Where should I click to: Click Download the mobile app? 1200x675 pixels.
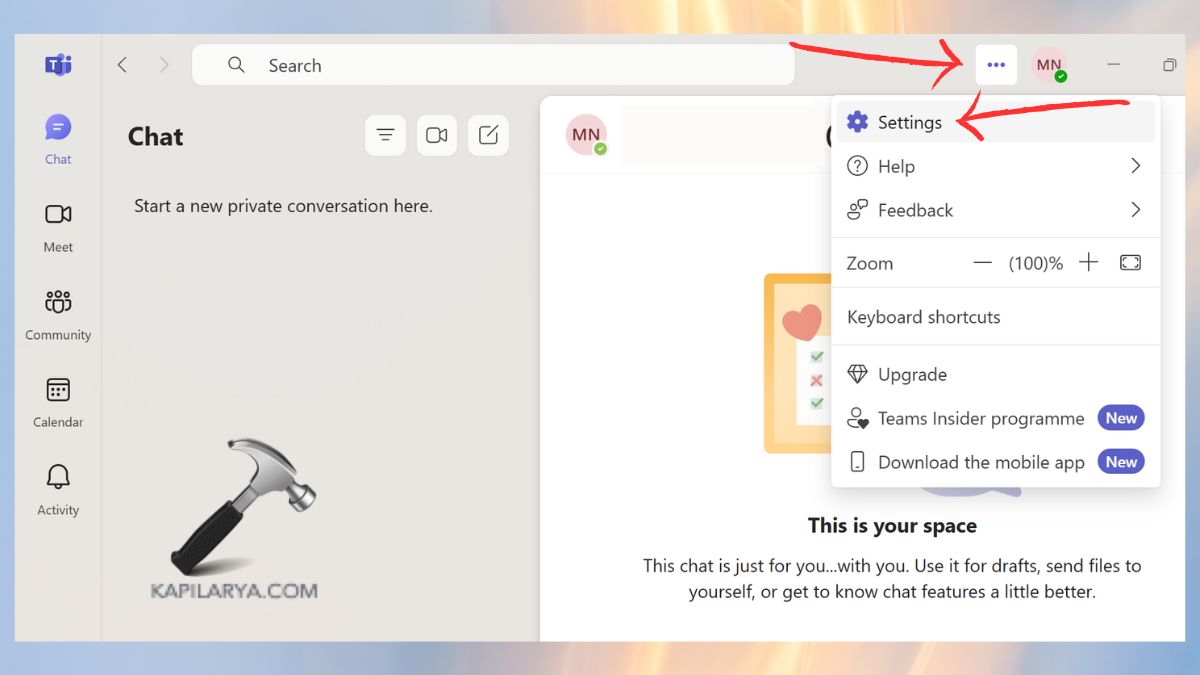[980, 462]
